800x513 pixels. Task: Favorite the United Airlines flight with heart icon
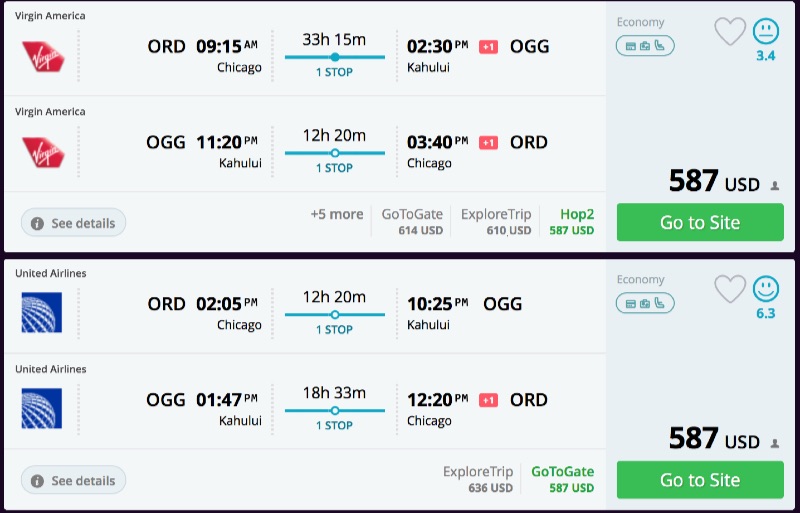730,290
